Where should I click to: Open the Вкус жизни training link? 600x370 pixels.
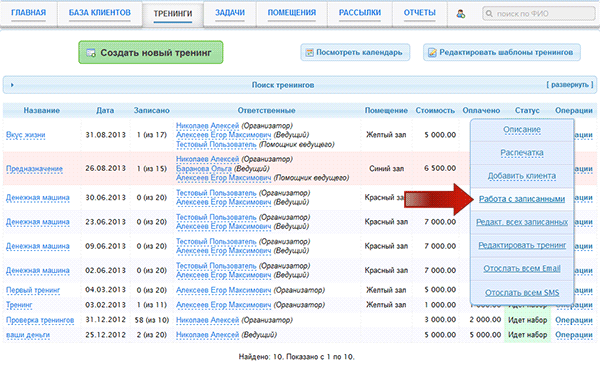pos(26,135)
